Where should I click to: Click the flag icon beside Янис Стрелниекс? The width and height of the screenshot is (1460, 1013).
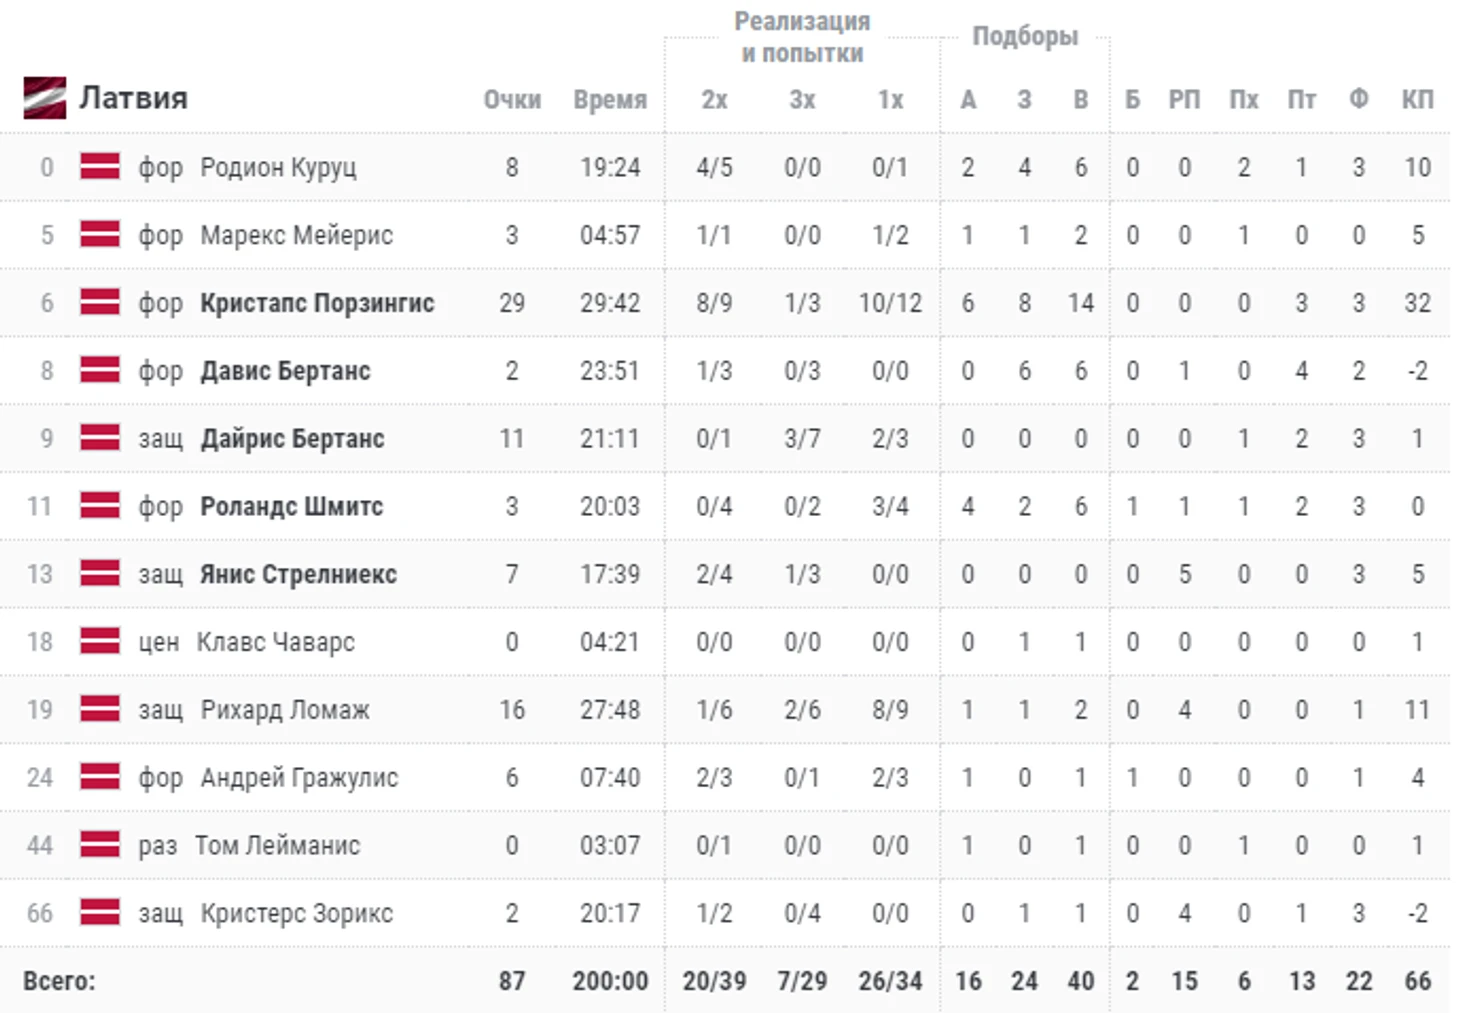point(100,573)
